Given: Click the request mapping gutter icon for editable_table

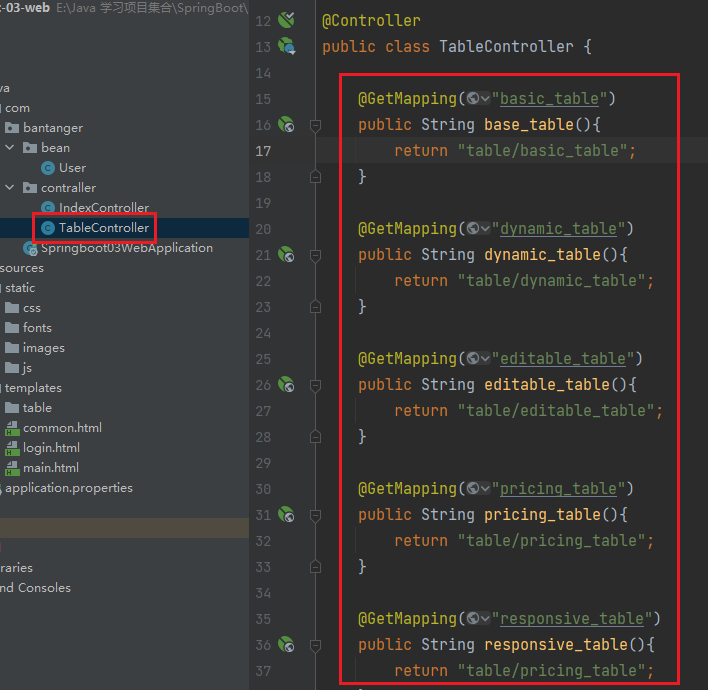Looking at the screenshot, I should pos(287,385).
